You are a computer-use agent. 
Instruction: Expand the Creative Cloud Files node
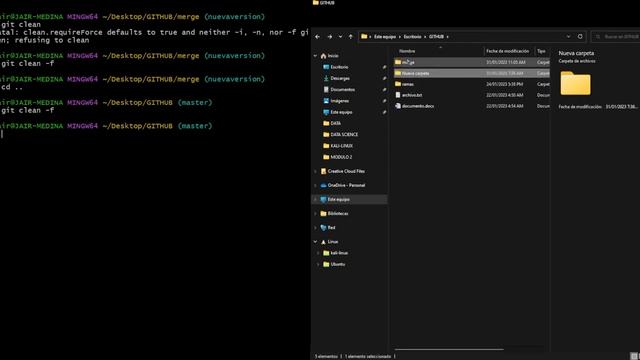coord(316,171)
